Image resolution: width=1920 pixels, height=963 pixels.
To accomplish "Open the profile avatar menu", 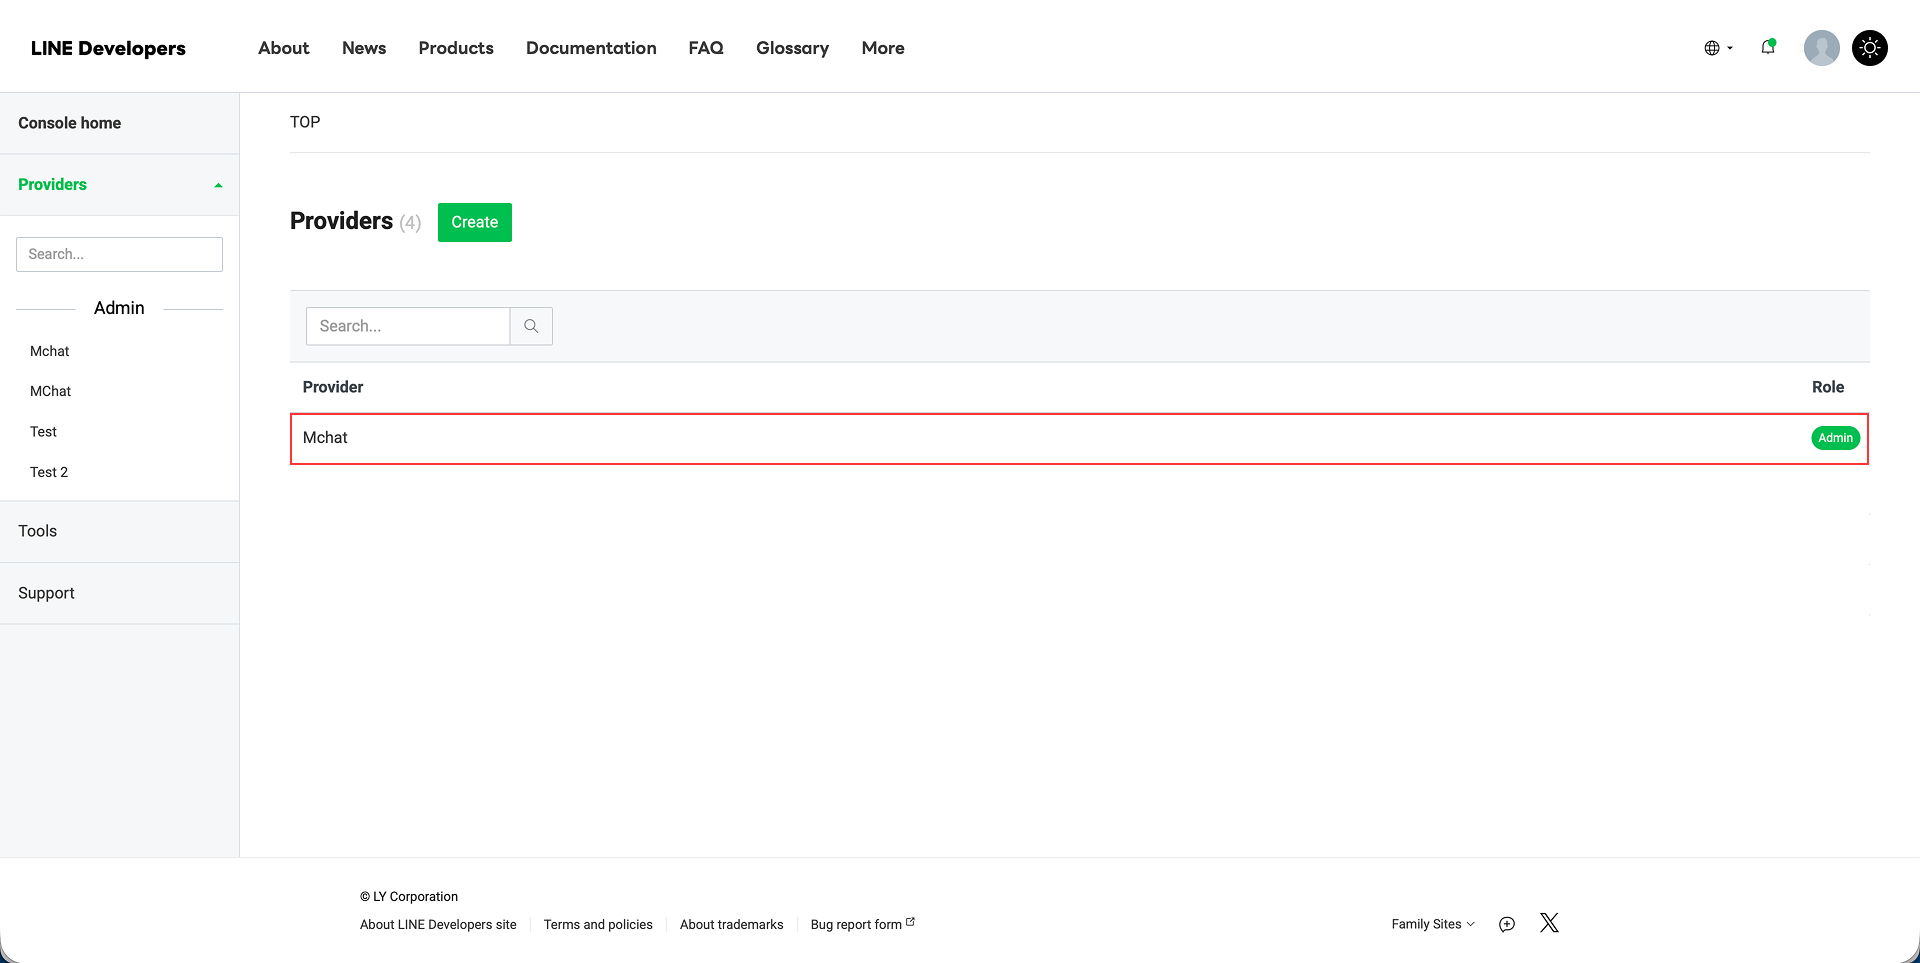I will tap(1820, 47).
